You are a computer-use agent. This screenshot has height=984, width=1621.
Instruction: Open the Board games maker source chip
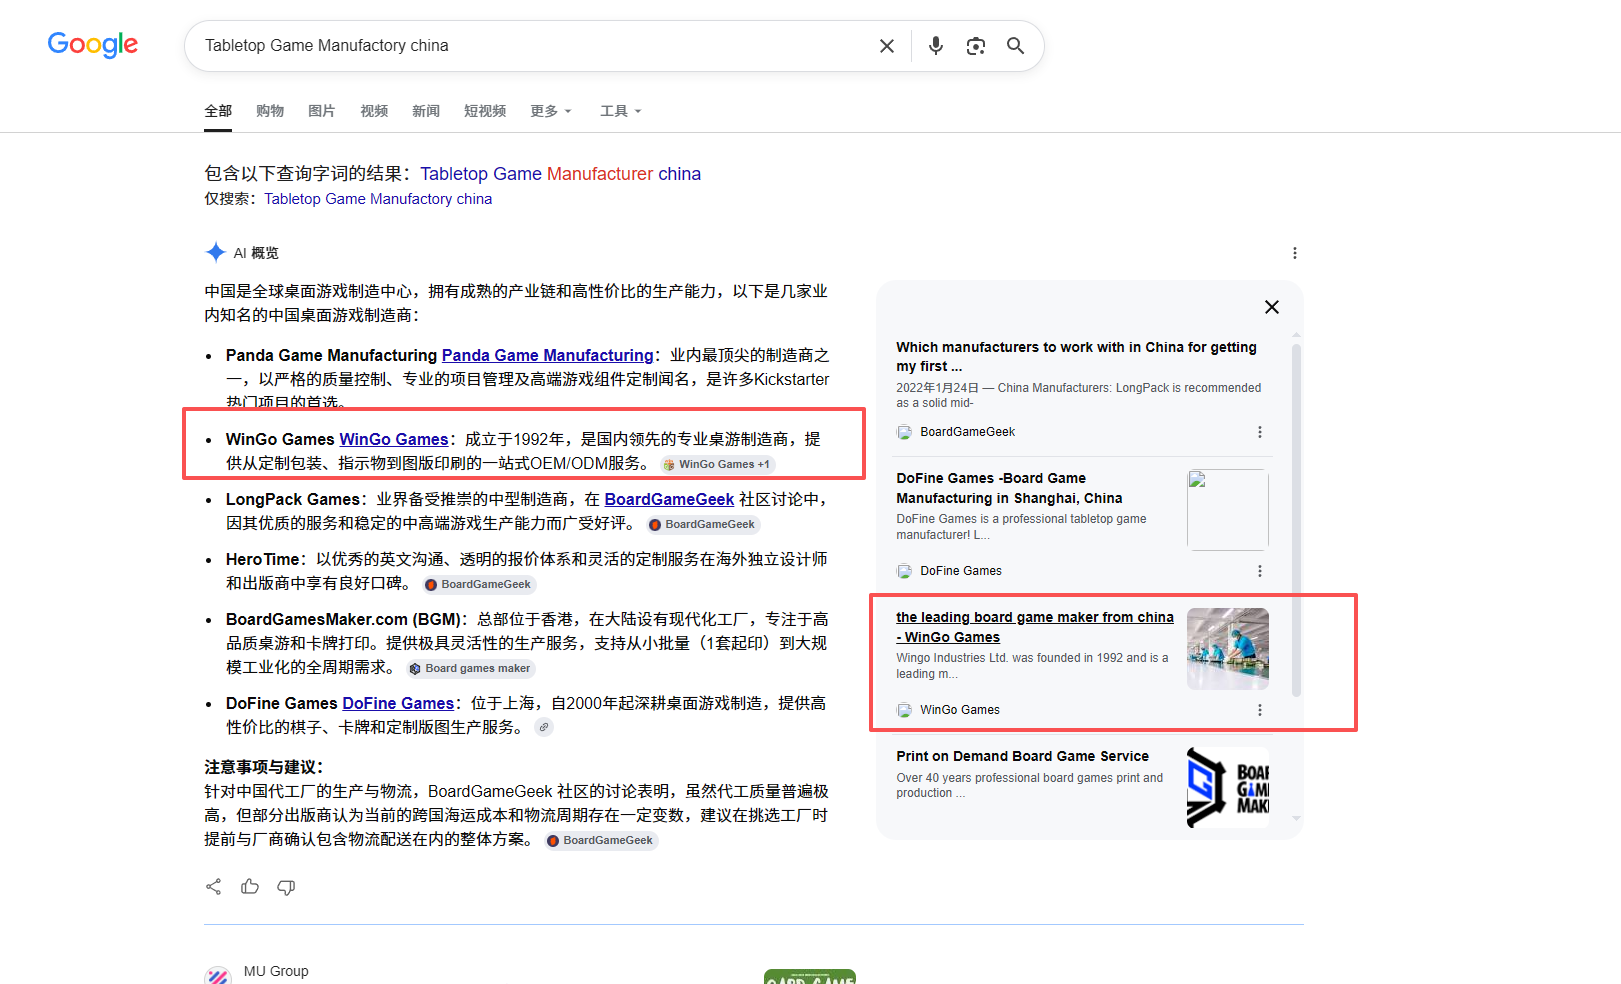click(470, 668)
